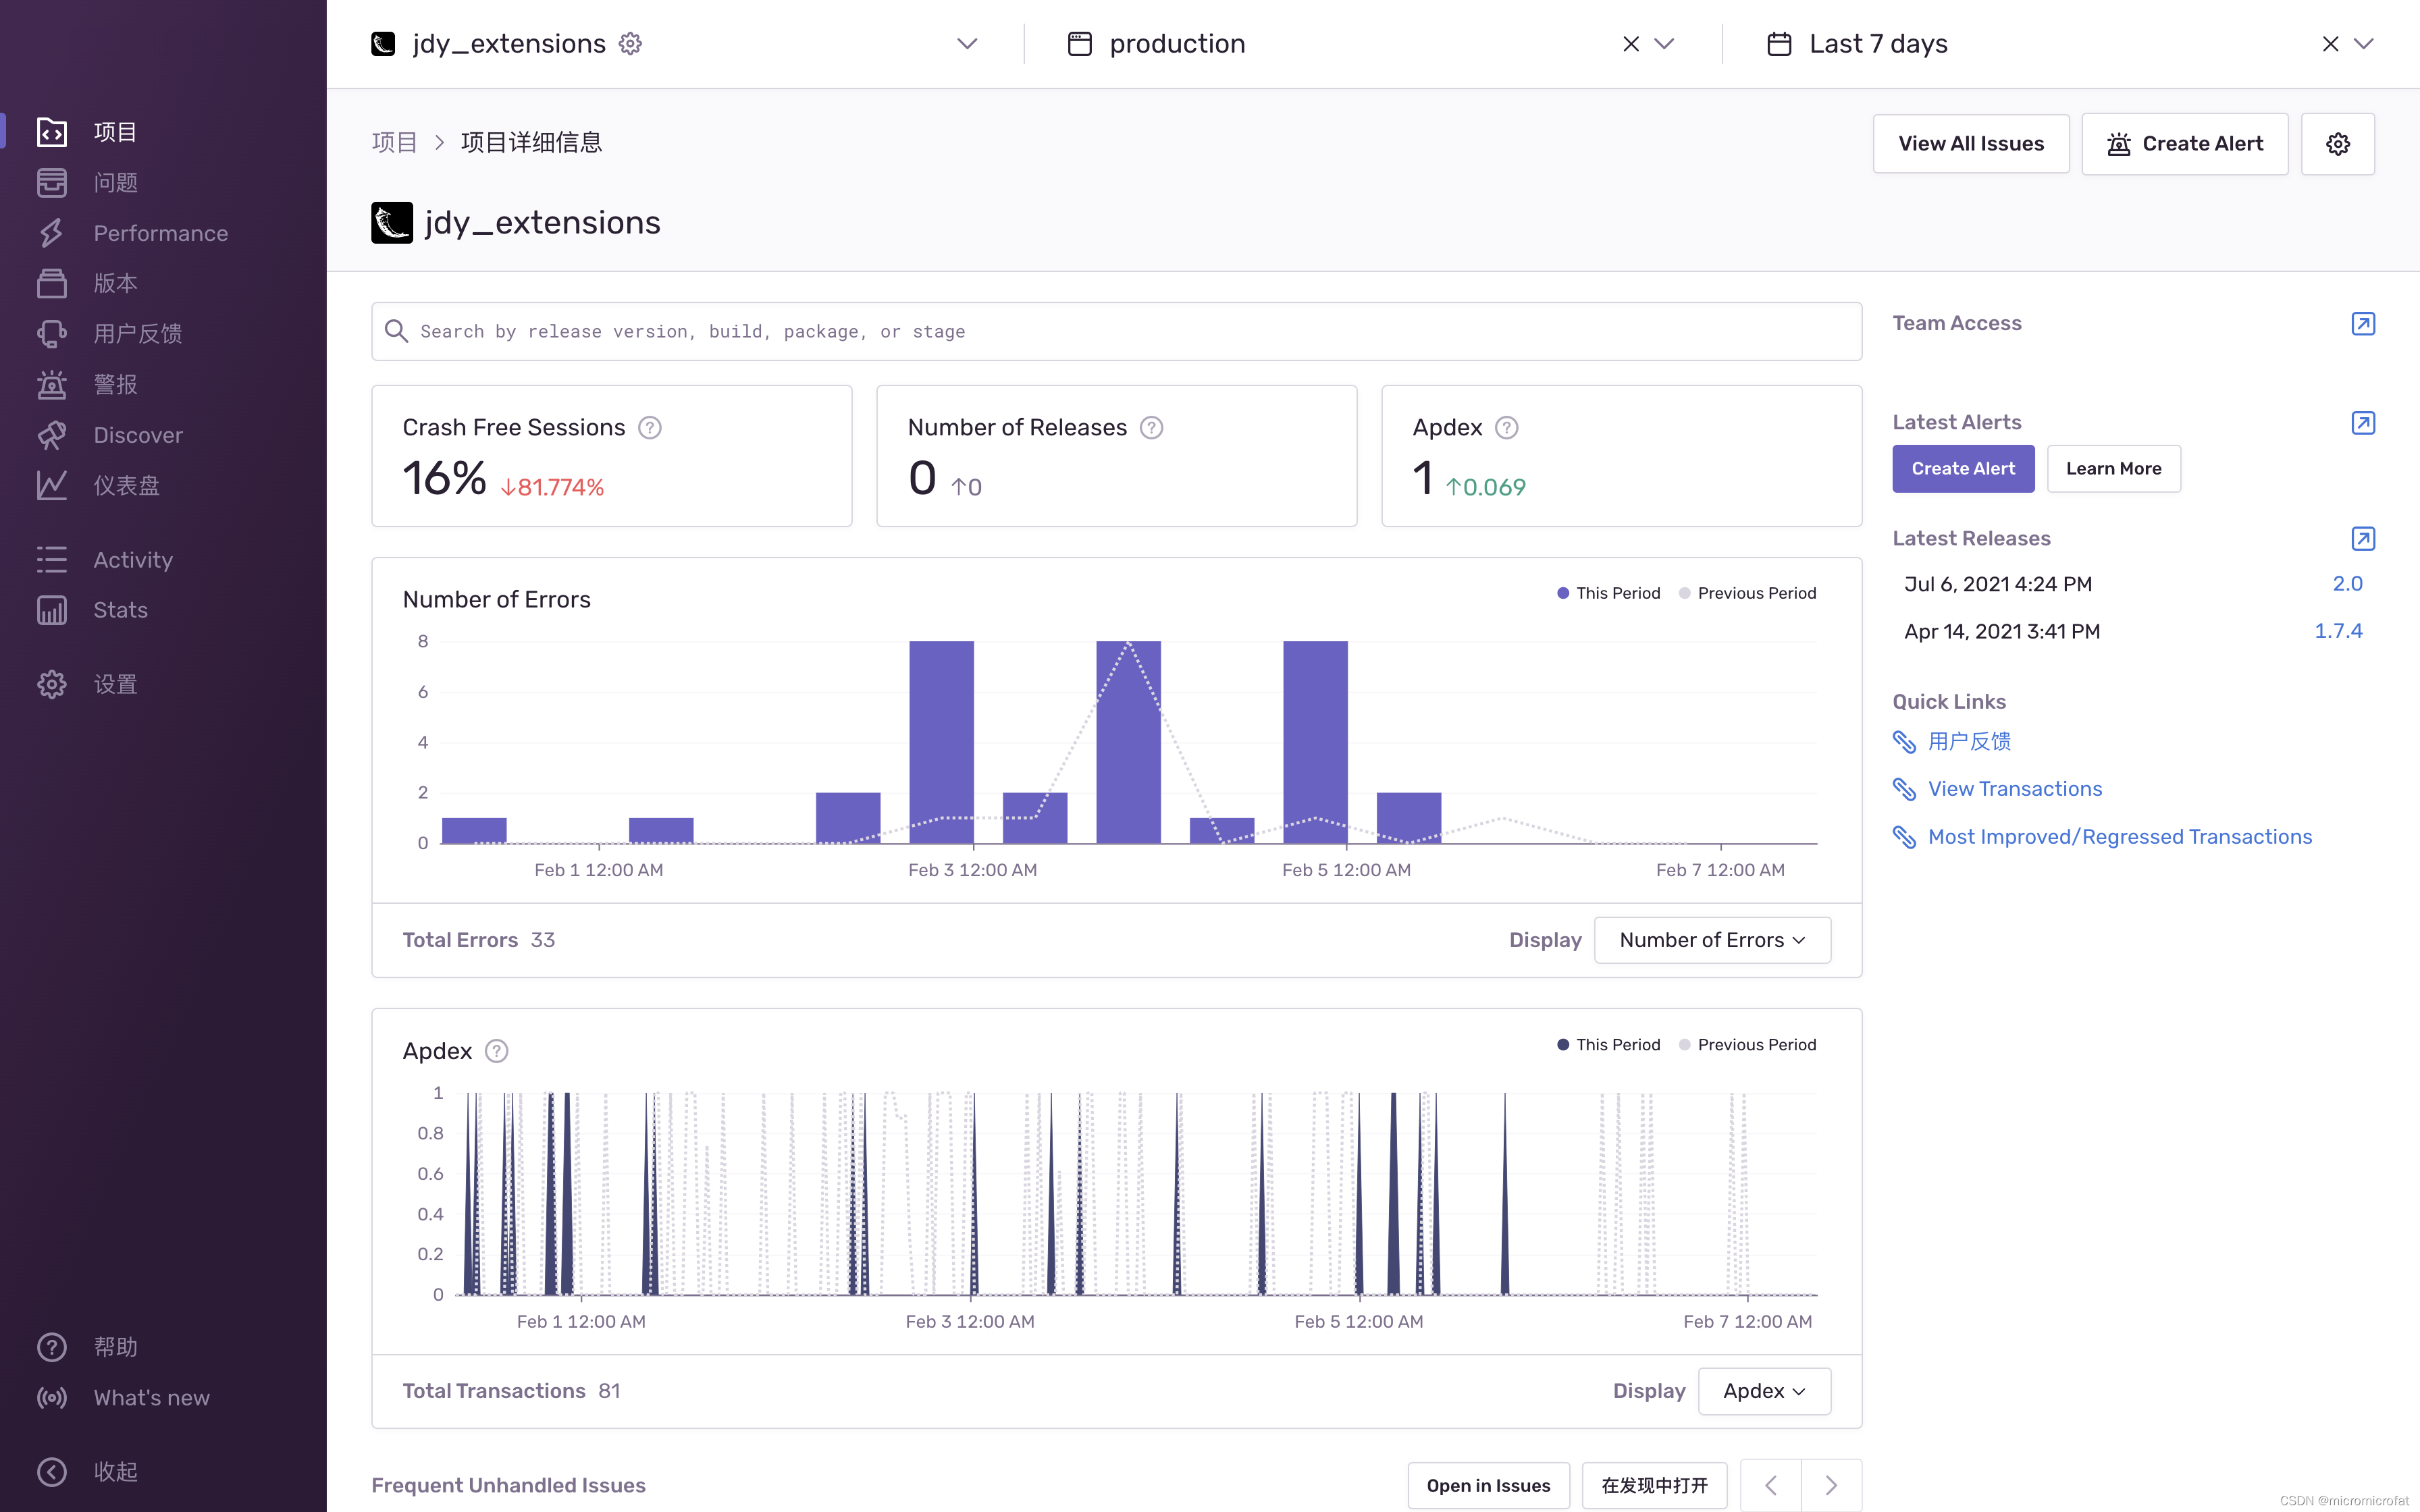Viewport: 2420px width, 1512px height.
Task: Collapse sidebar with 收起 arrow icon
Action: (x=52, y=1472)
